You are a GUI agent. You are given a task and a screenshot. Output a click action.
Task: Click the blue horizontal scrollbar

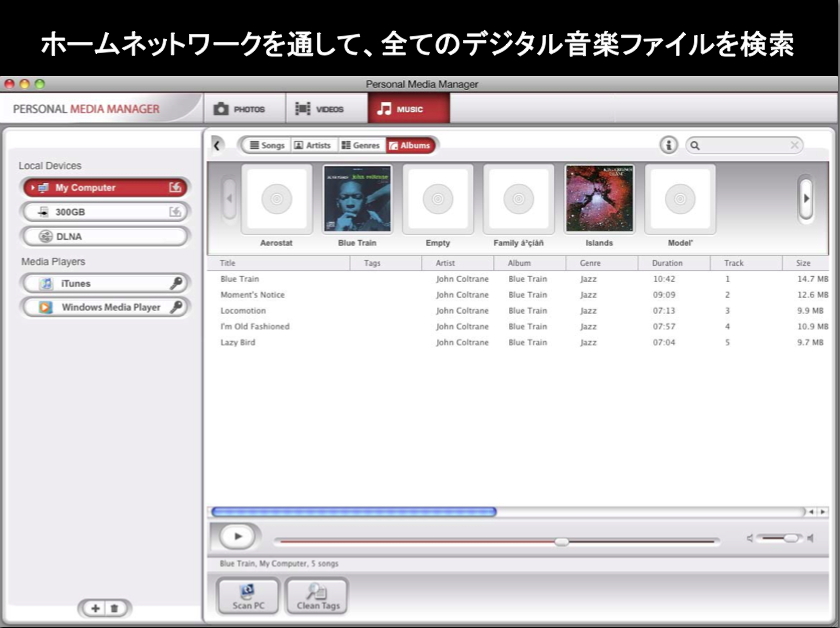click(354, 512)
